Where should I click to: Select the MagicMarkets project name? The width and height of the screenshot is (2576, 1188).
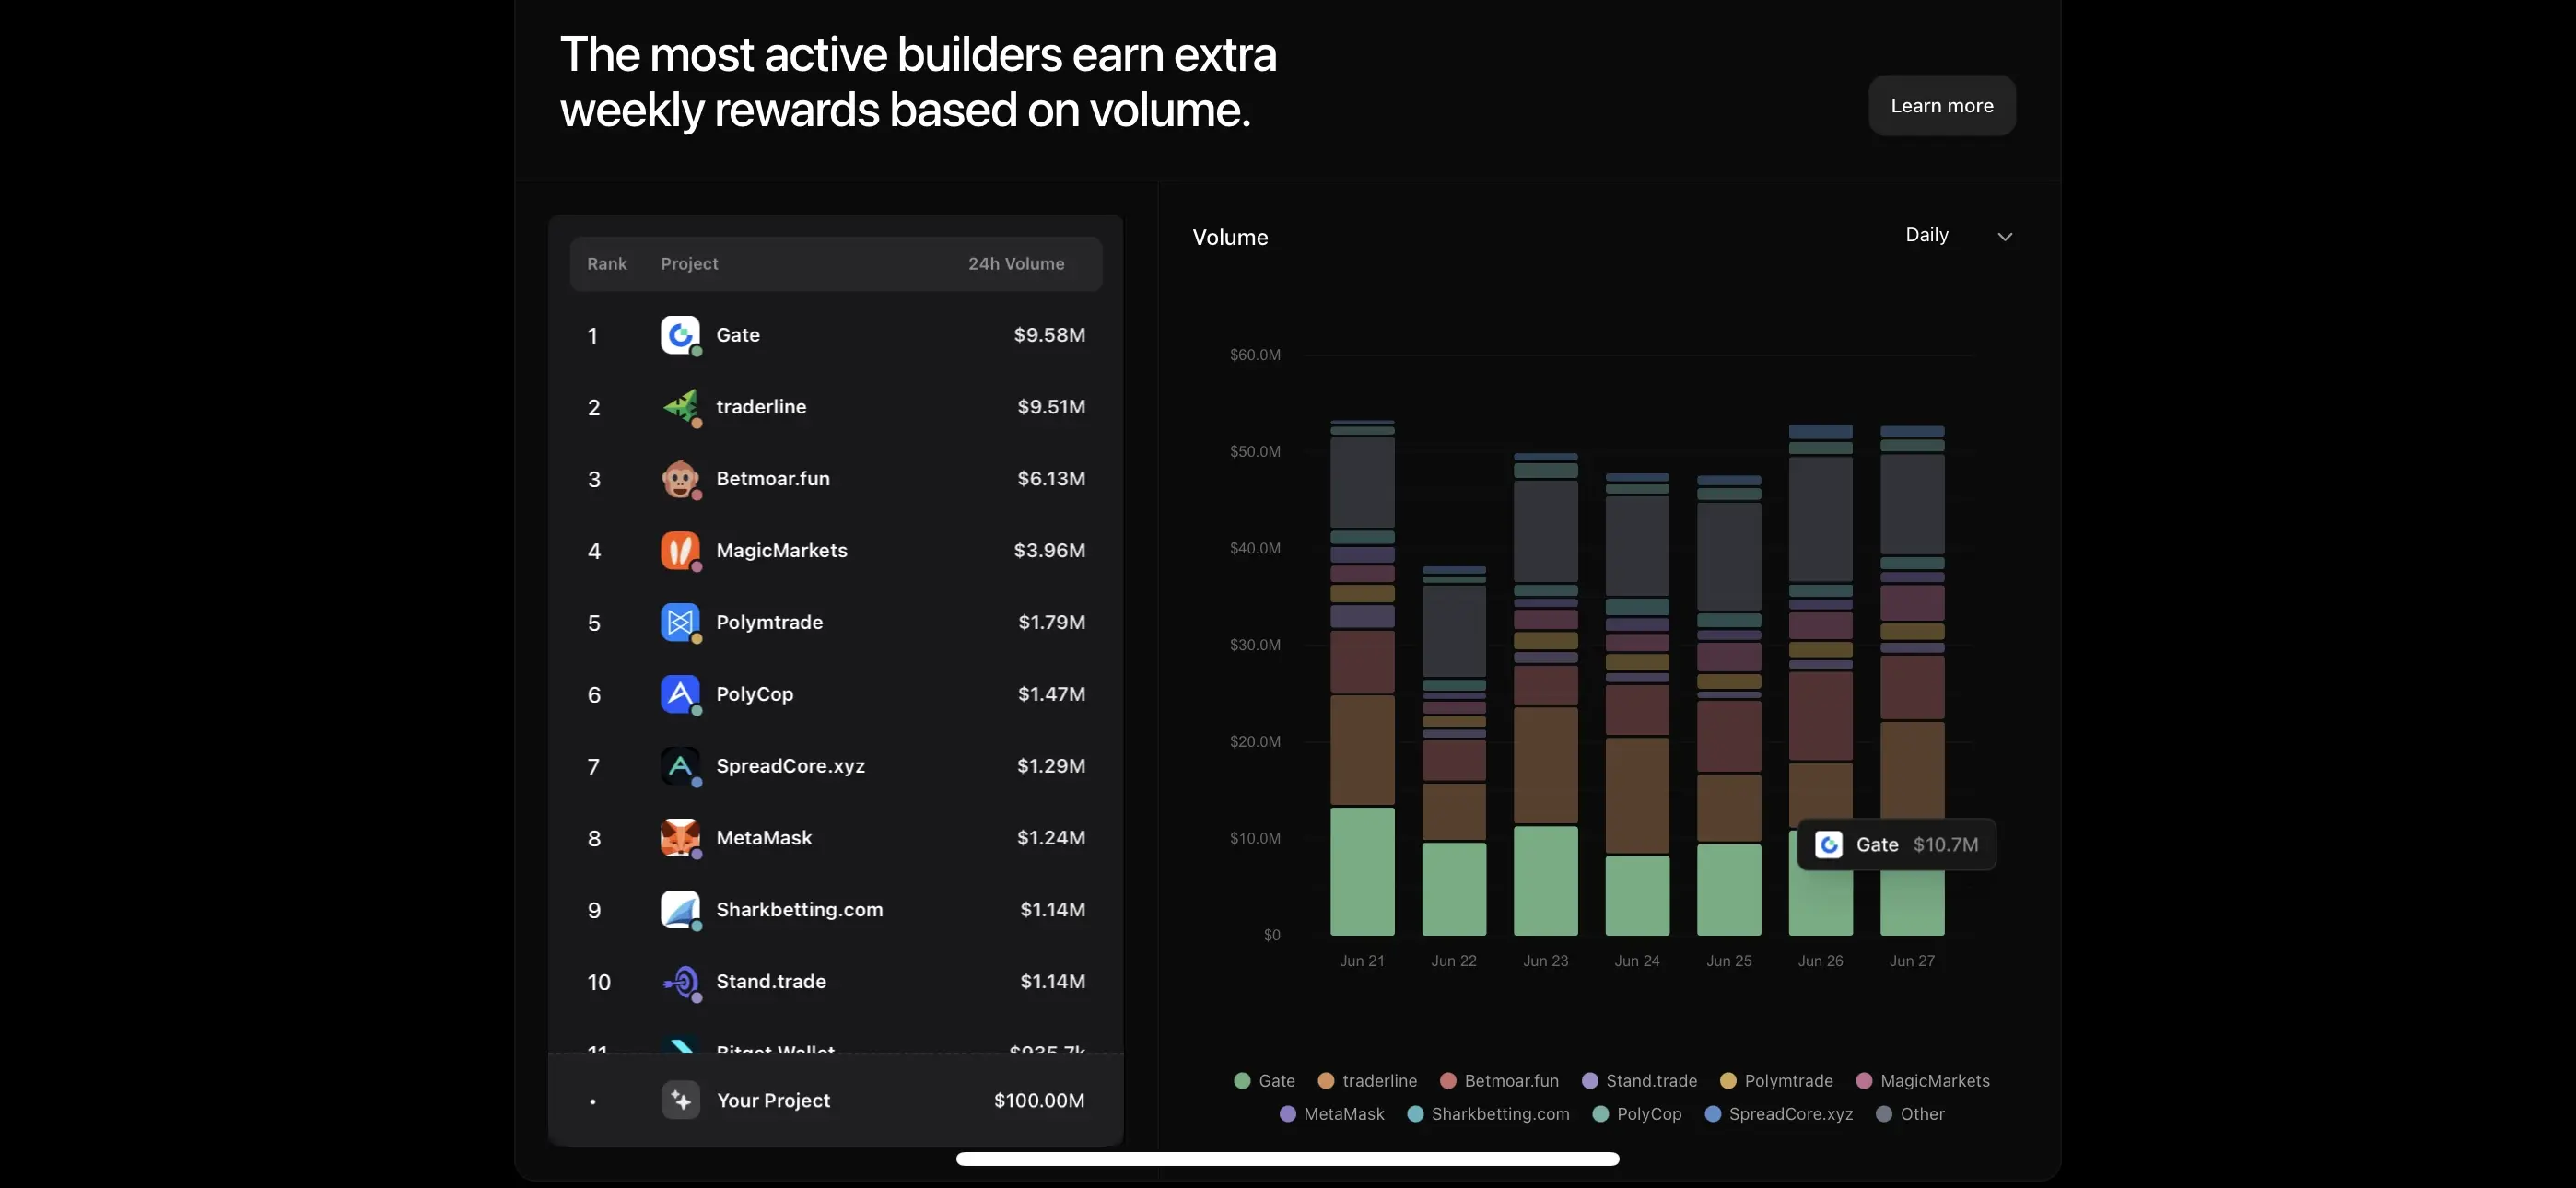point(782,551)
